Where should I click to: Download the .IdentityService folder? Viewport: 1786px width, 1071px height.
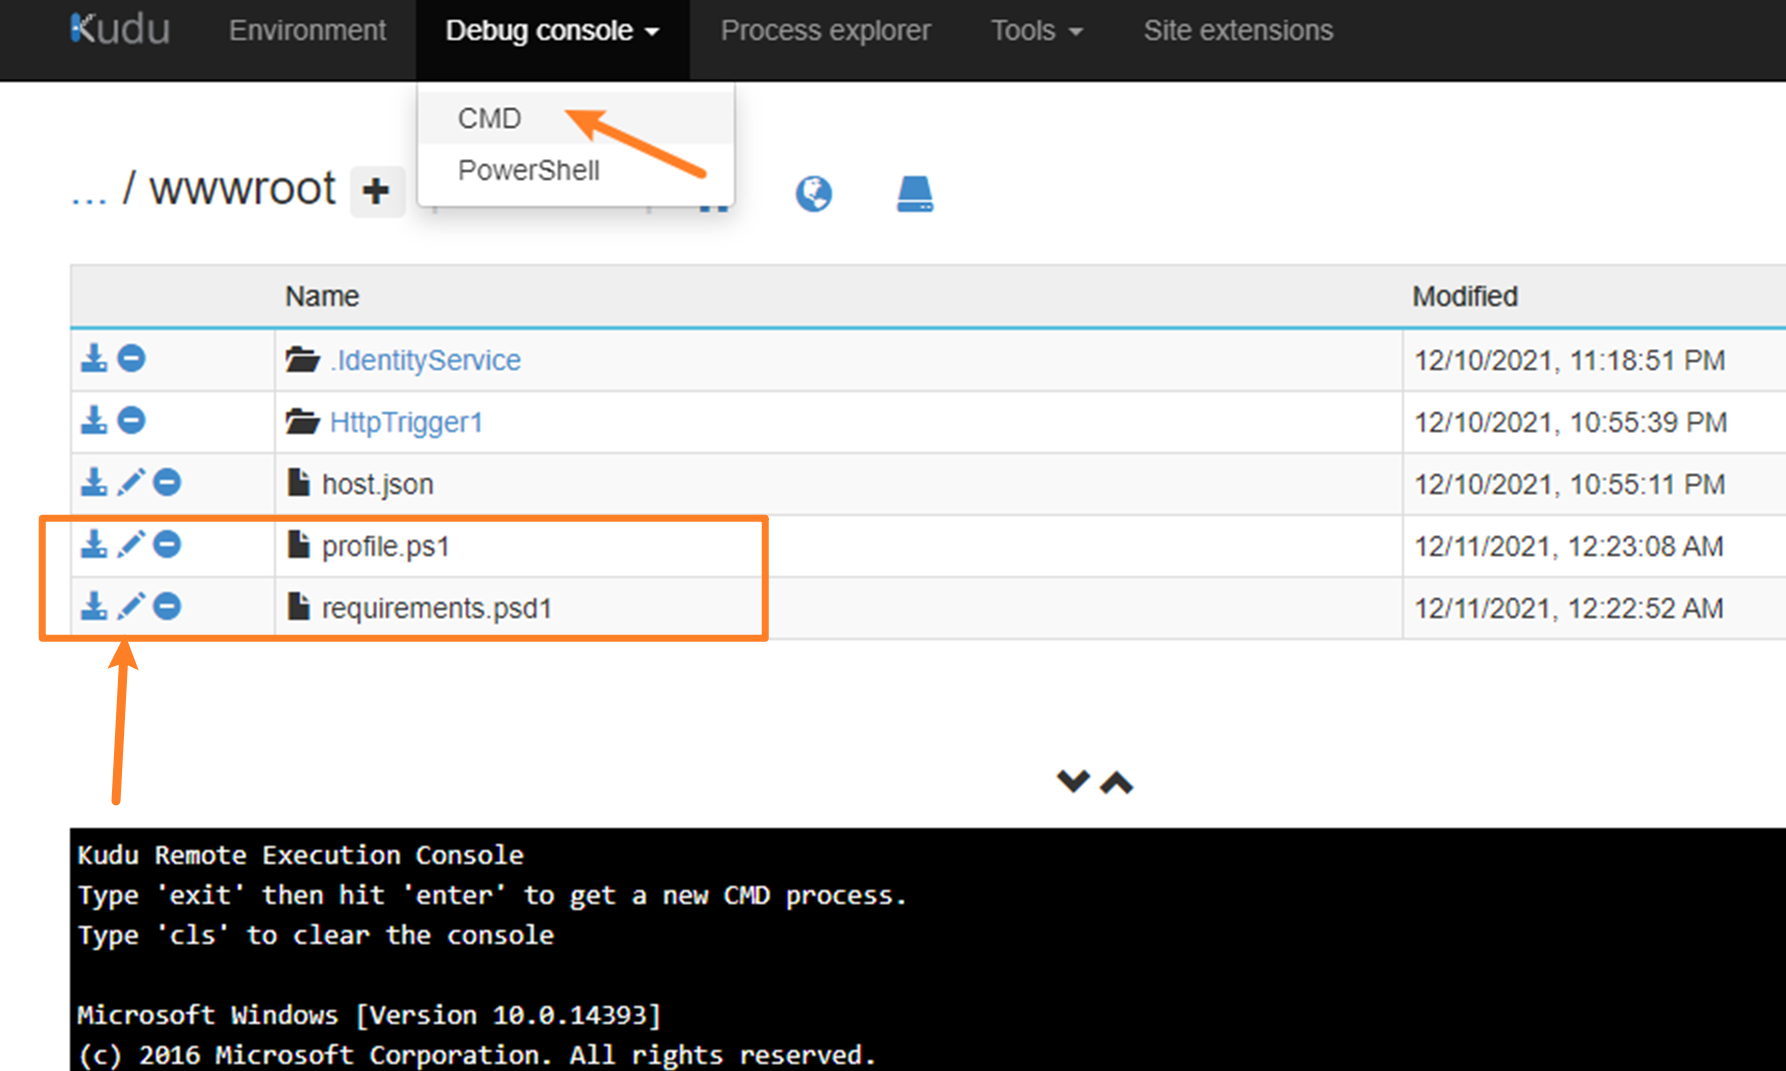94,358
